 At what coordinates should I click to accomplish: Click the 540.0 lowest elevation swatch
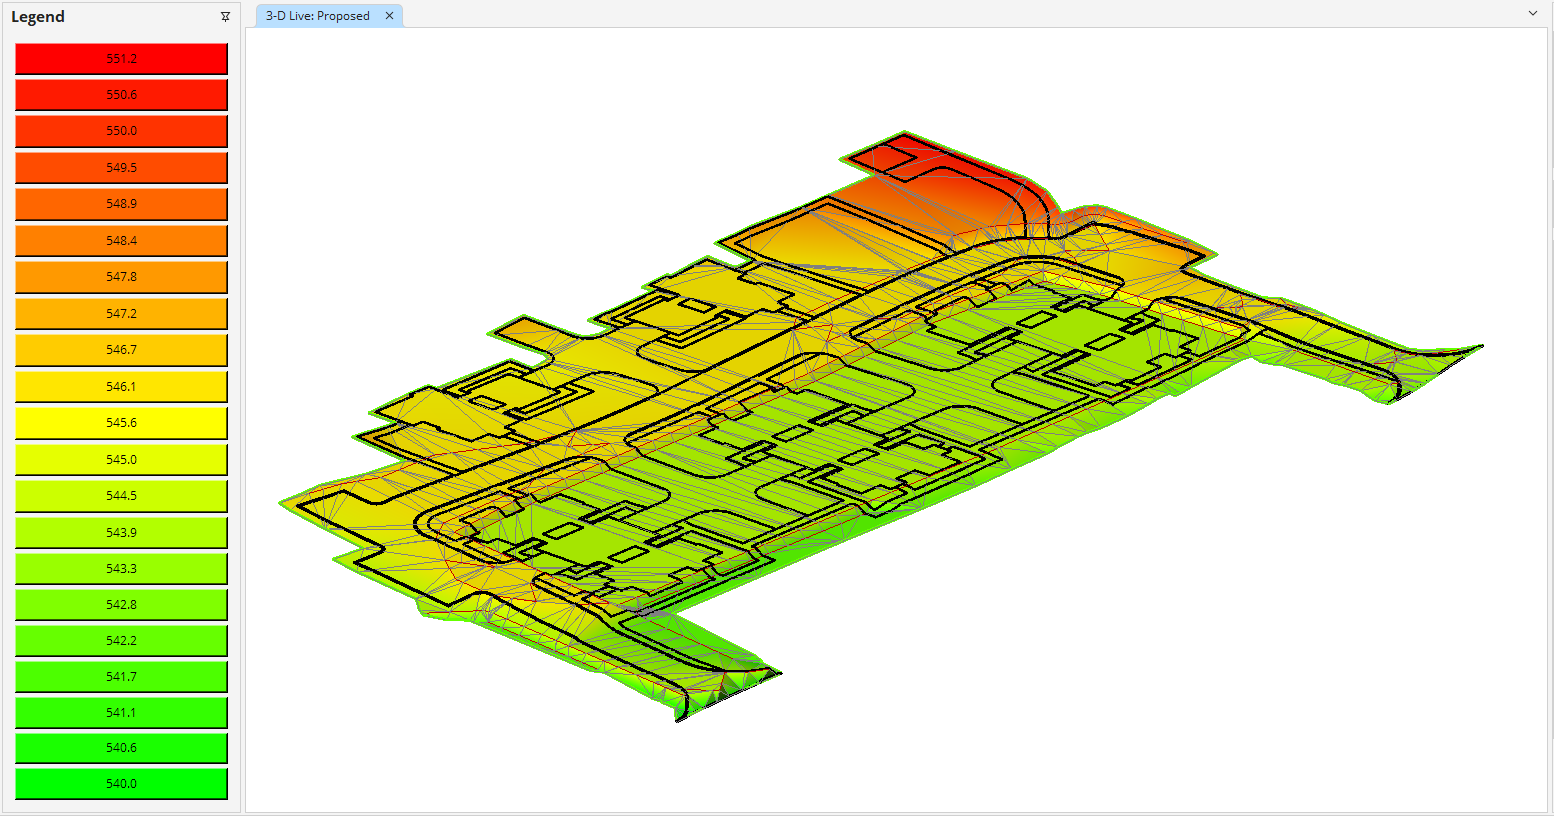click(x=121, y=784)
